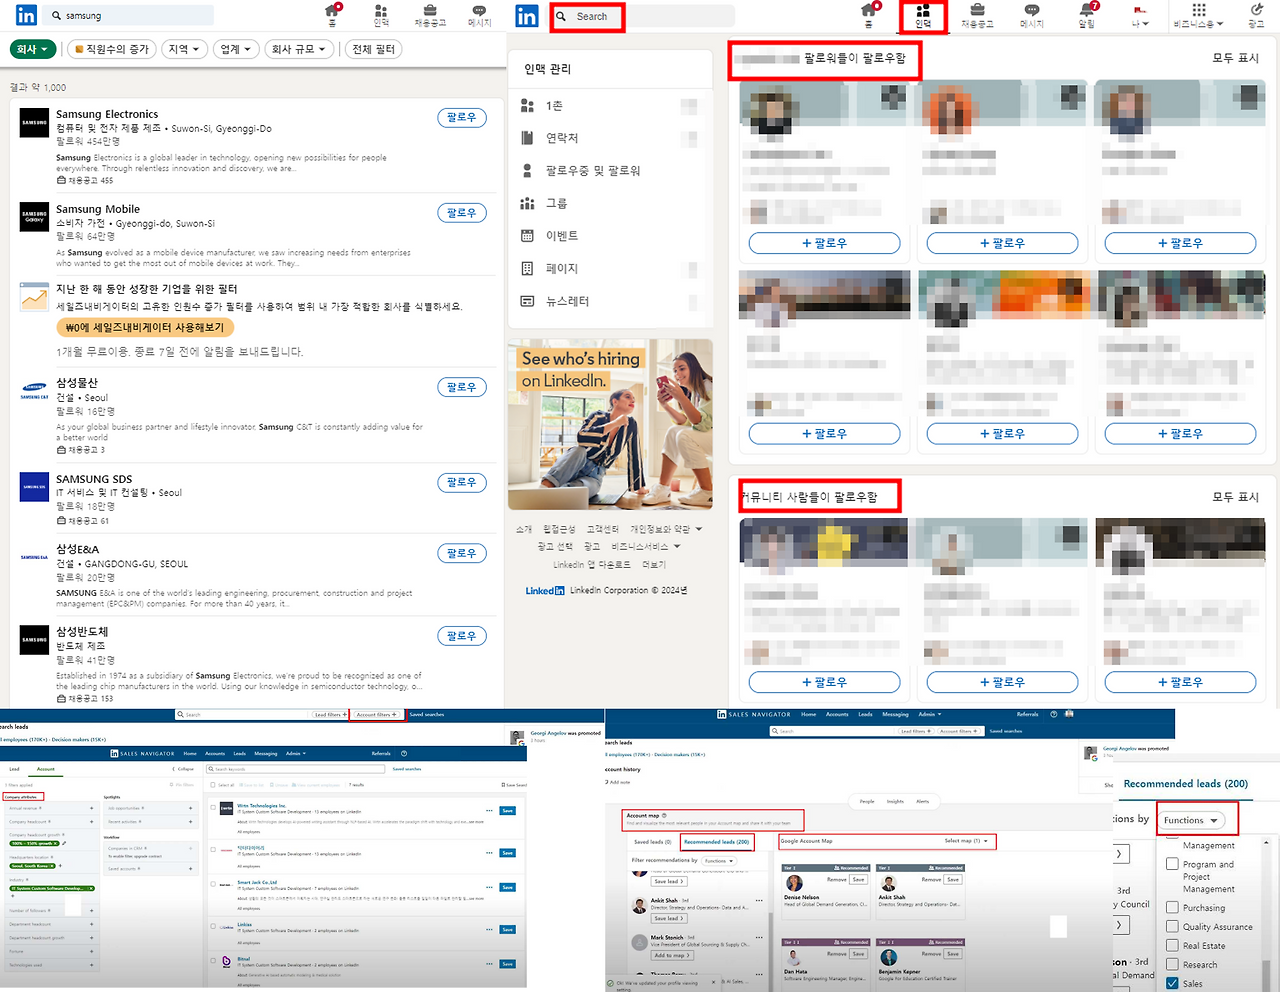Follow 삼성E&A with its 팔로우 button

(461, 553)
